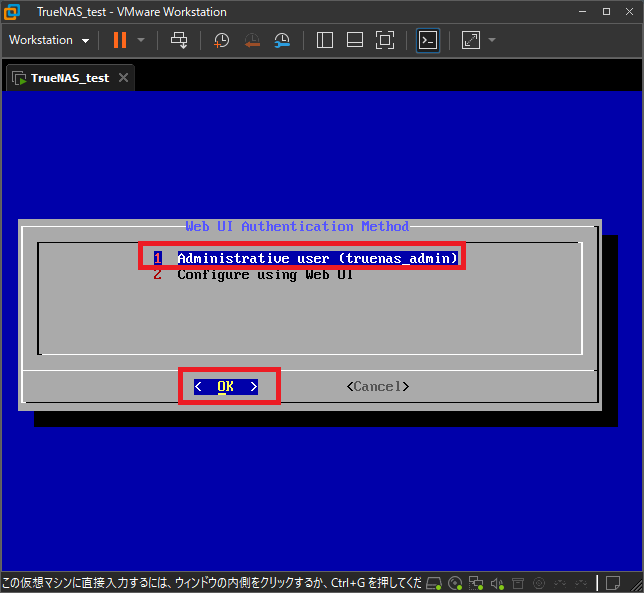The image size is (644, 593).
Task: Select Configure using Web UI option
Action: coord(253,274)
